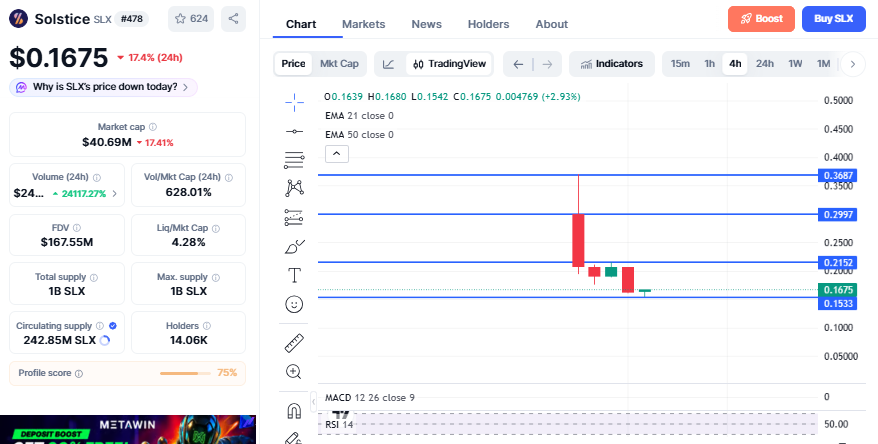This screenshot has height=444, width=878.
Task: Open the News tab
Action: pyautogui.click(x=426, y=24)
